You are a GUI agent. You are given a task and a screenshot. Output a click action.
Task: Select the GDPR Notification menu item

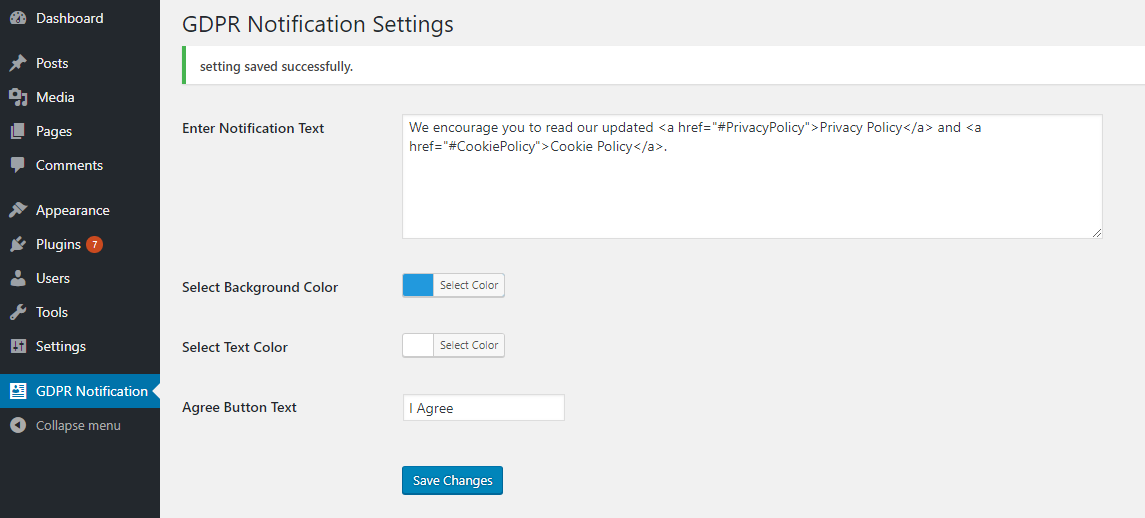[80, 392]
